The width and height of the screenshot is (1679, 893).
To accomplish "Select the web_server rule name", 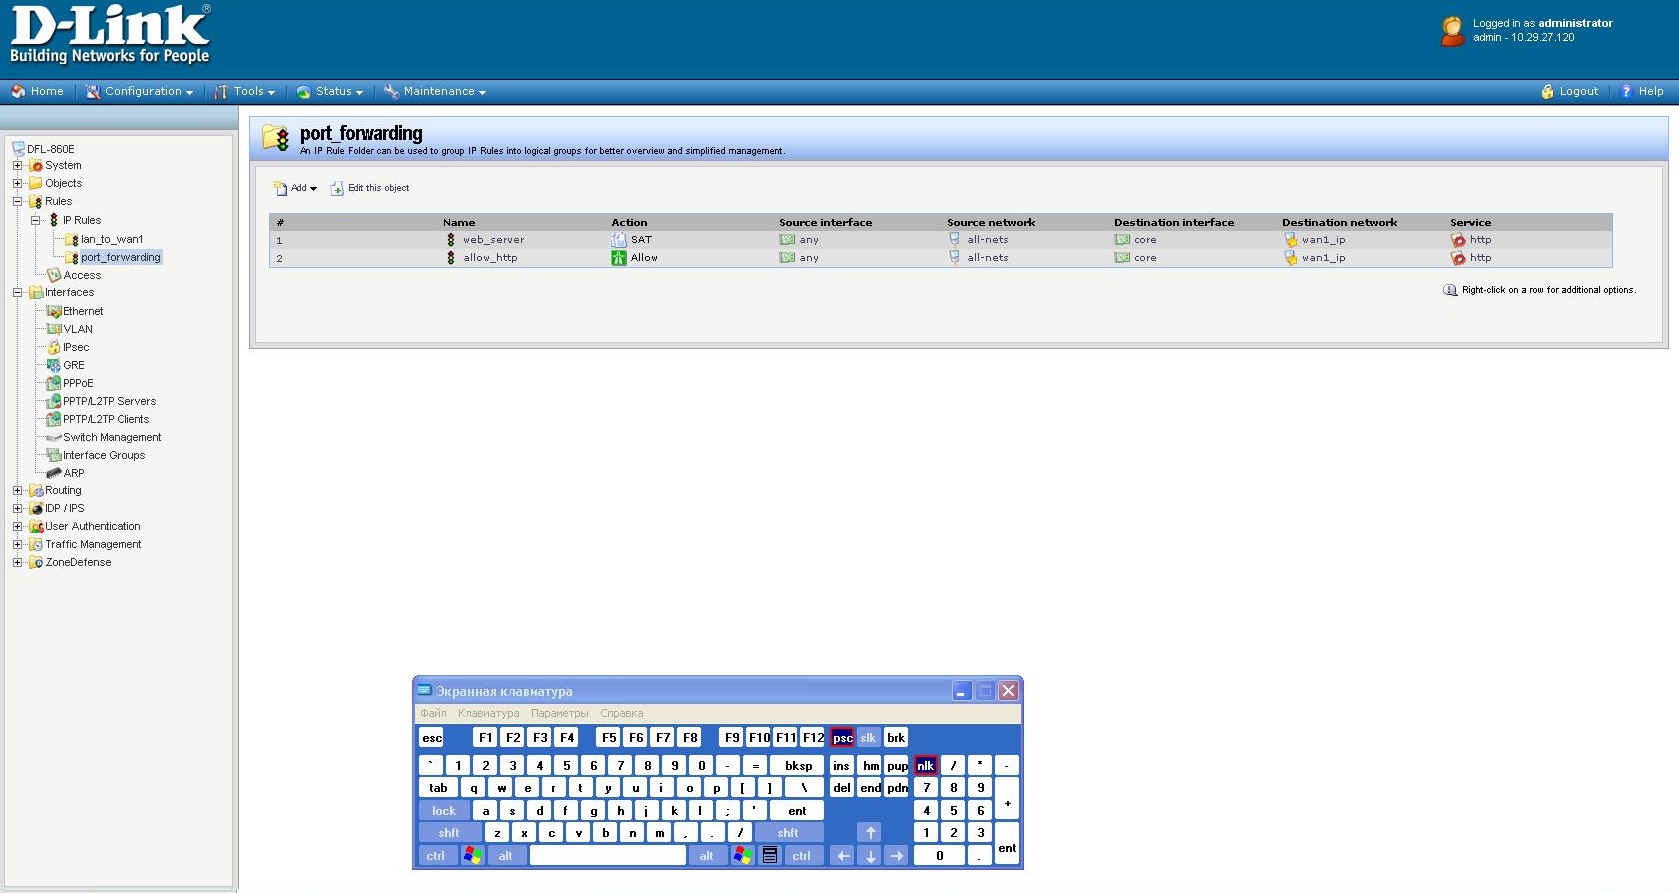I will click(493, 240).
